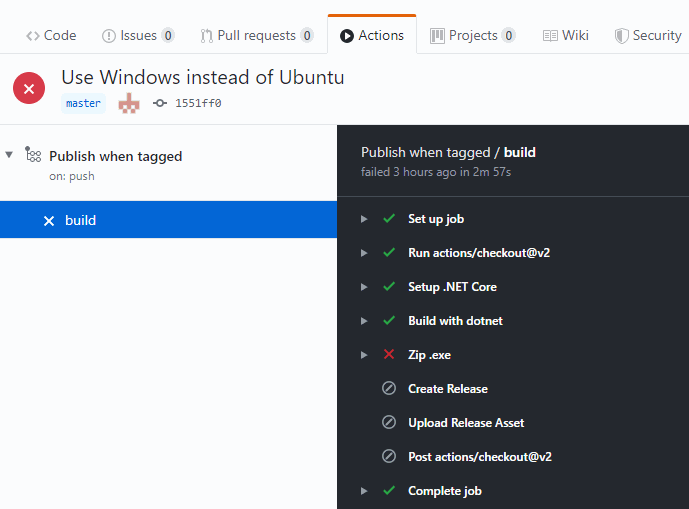Expand the Set up job step

pyautogui.click(x=364, y=219)
